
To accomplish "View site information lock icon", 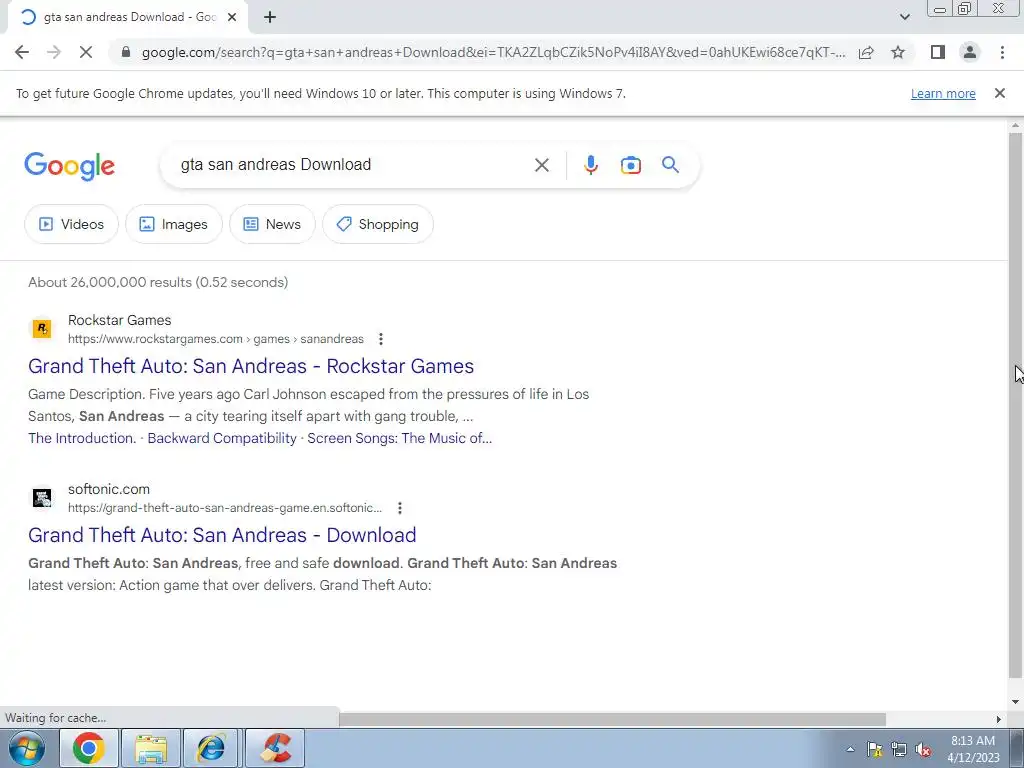I will [x=126, y=52].
